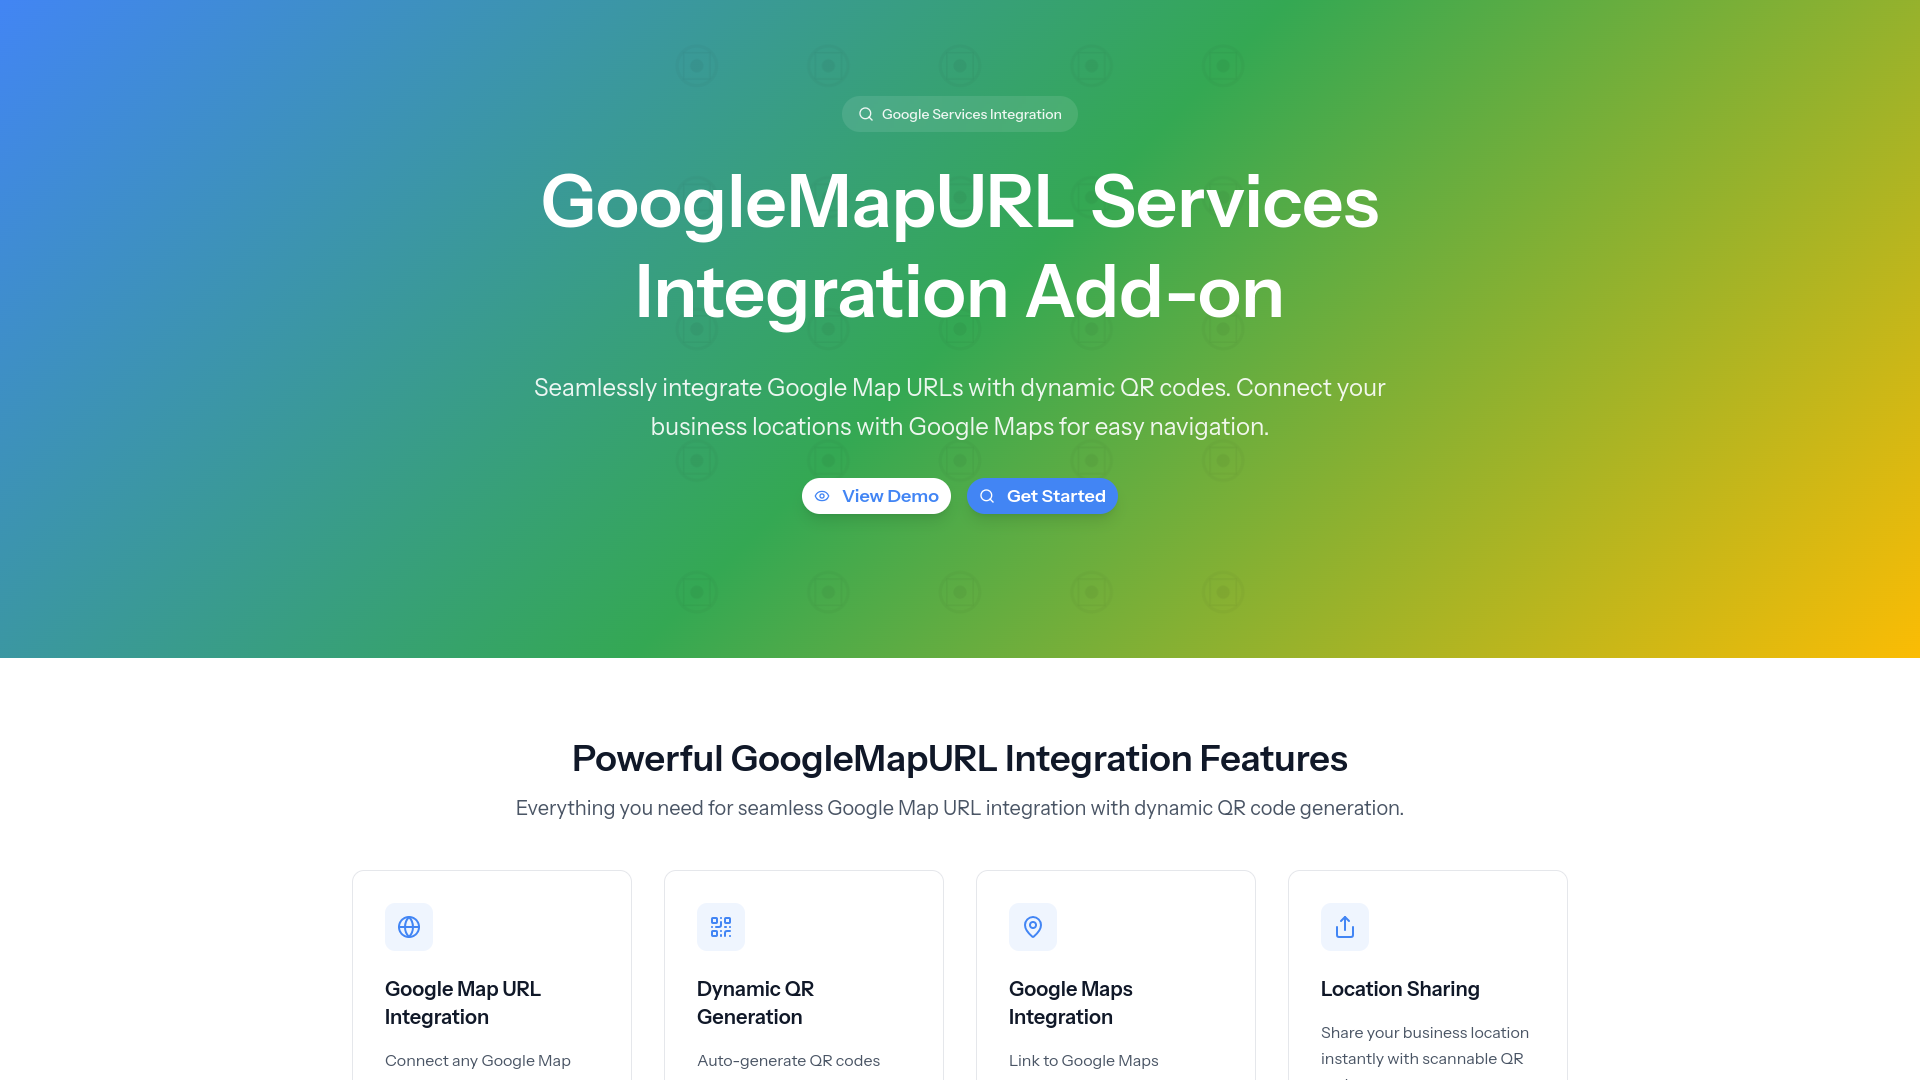1920x1080 pixels.
Task: Click the Google Services Integration badge text
Action: pos(971,114)
